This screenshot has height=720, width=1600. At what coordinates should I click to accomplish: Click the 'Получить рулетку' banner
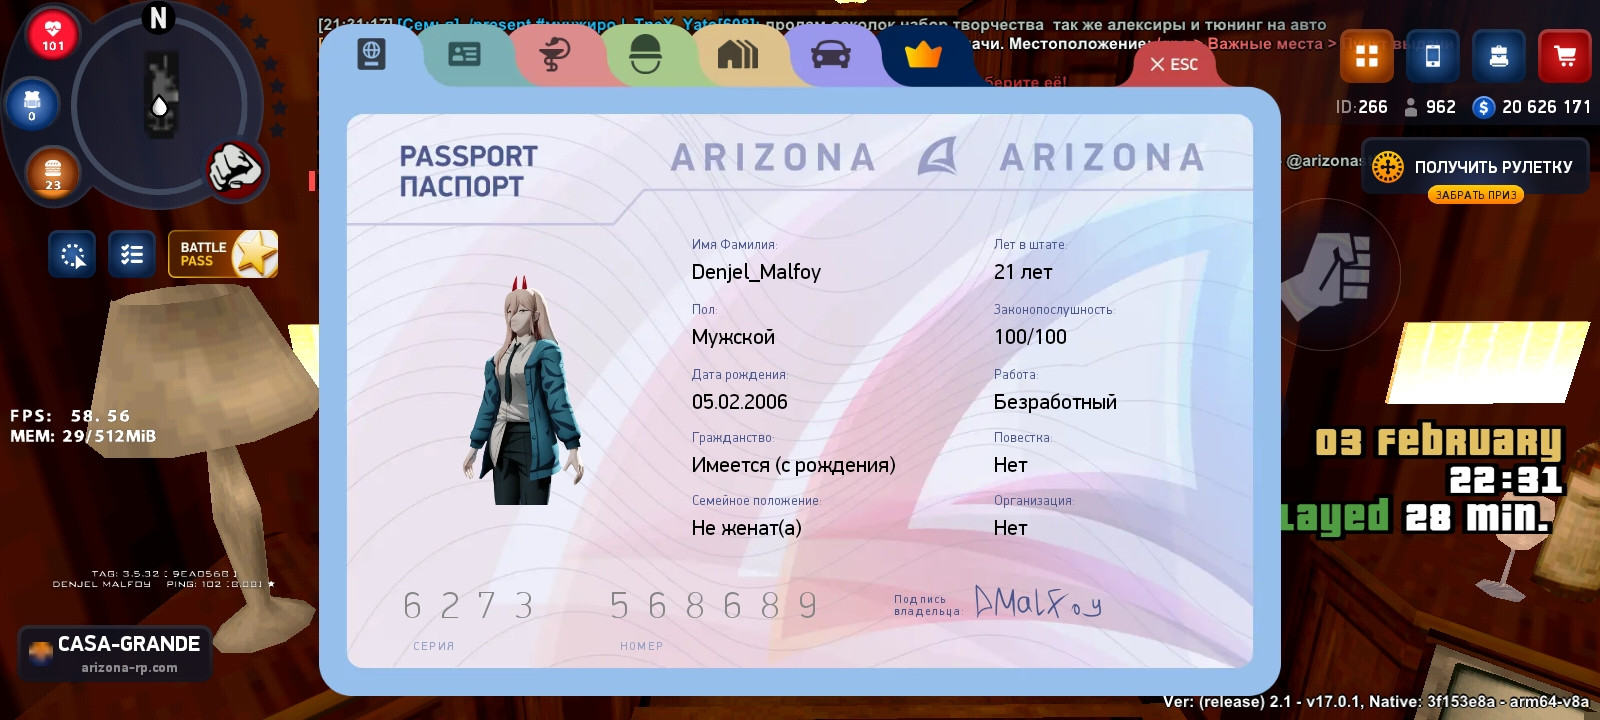[x=1476, y=167]
